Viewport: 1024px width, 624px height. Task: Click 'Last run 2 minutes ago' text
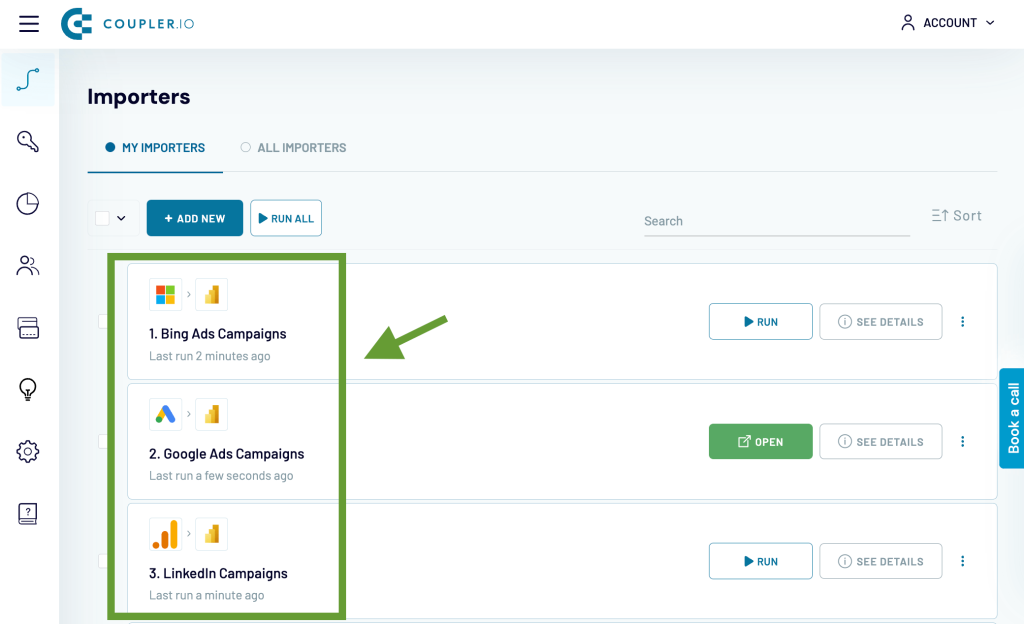pyautogui.click(x=210, y=356)
